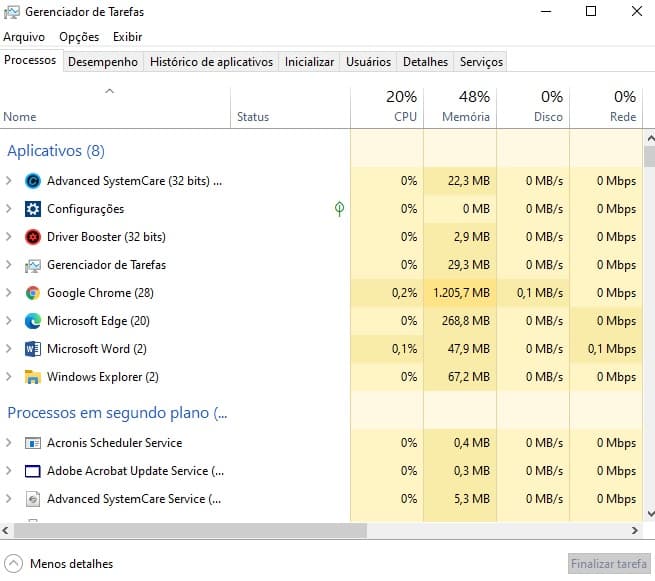Click Chrome's 1.205,7 MB memory value
Viewport: 655px width, 581px height.
[461, 293]
